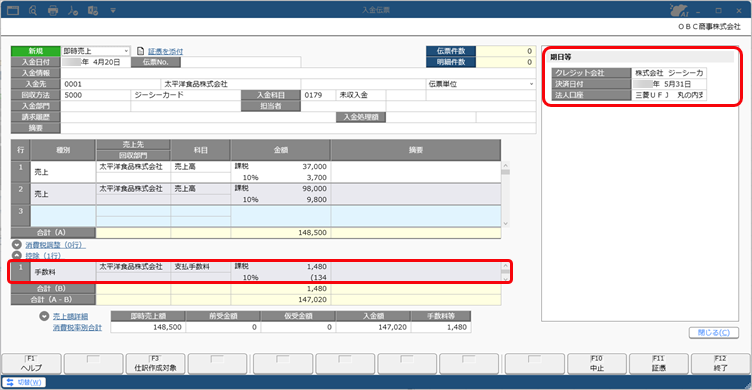
Task: Click the document icon beside 証憑を添付
Action: click(141, 51)
